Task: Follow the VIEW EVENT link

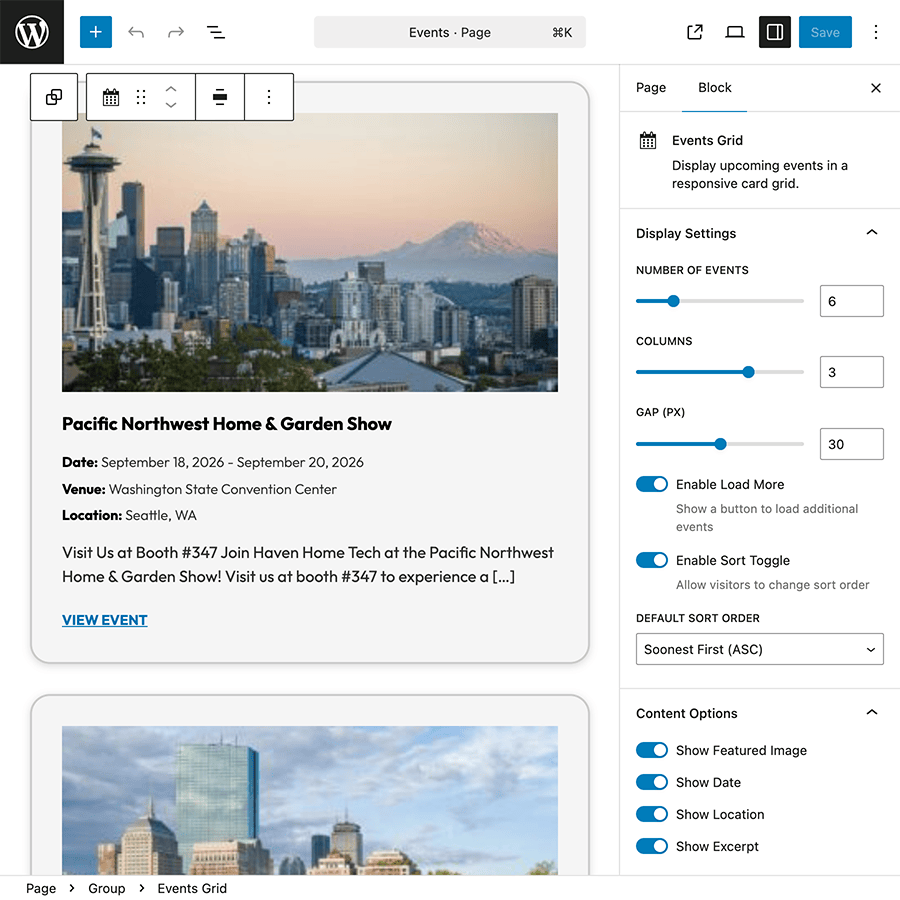Action: tap(104, 620)
